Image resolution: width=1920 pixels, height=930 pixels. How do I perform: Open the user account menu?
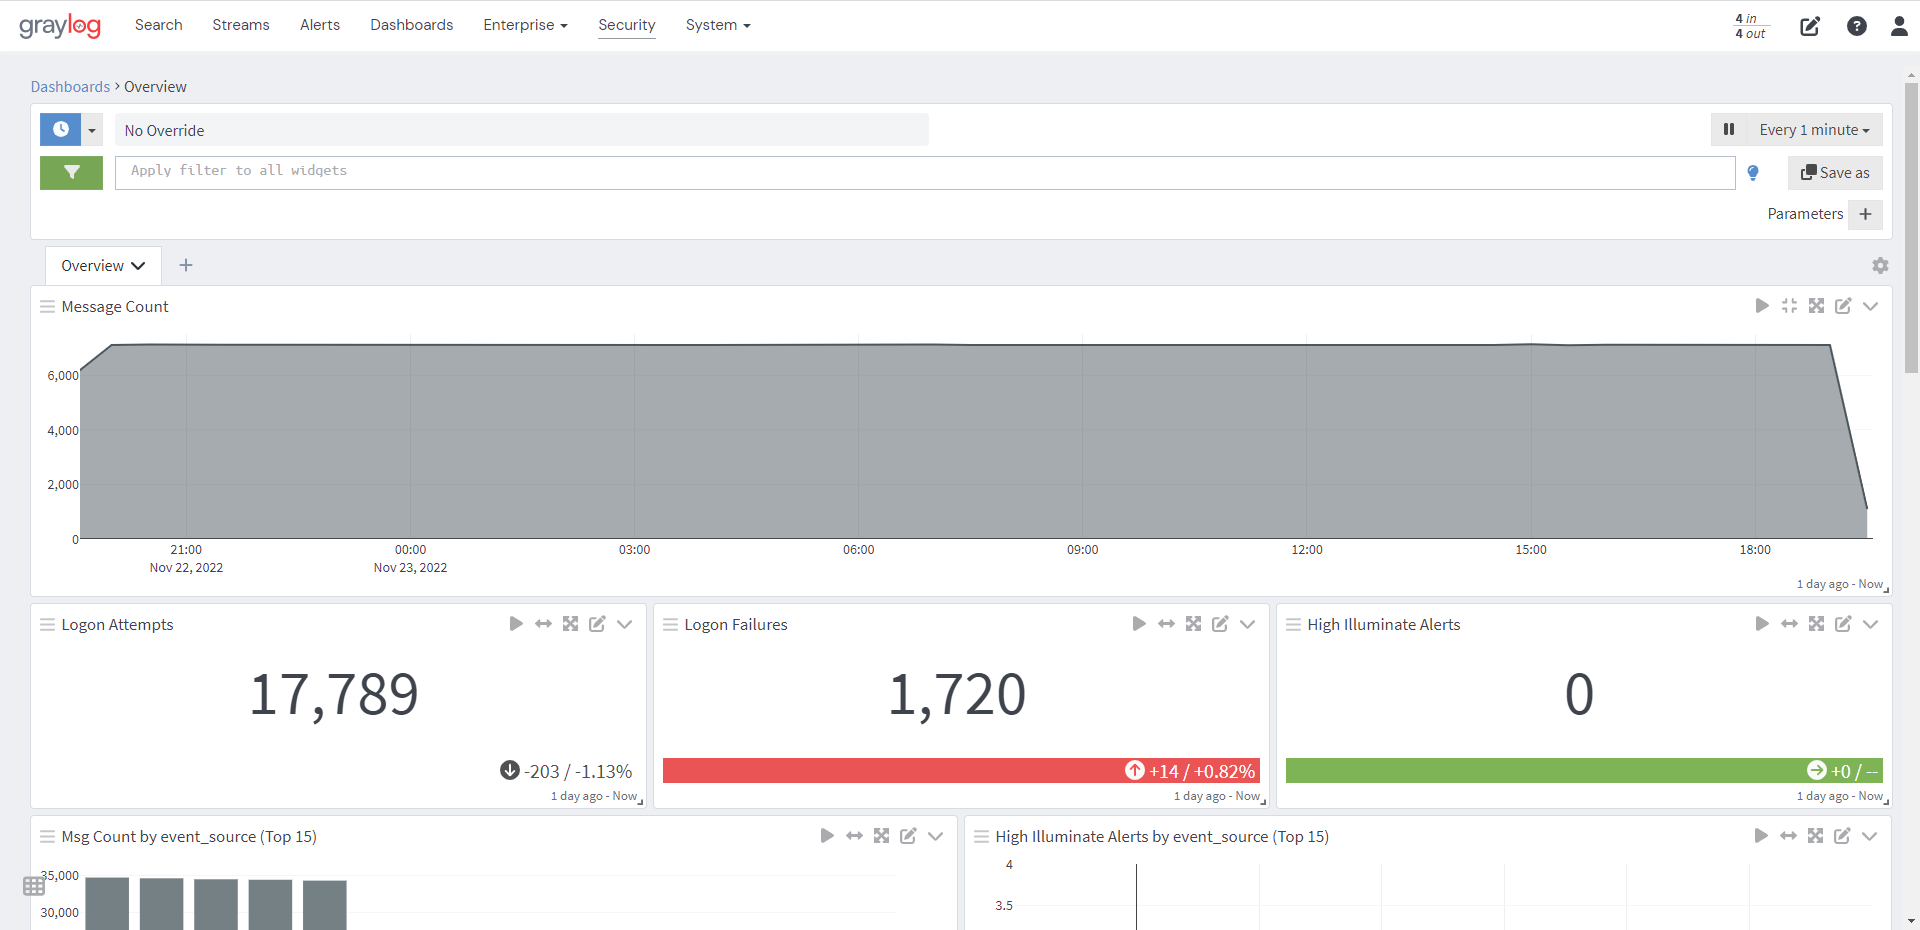tap(1900, 27)
